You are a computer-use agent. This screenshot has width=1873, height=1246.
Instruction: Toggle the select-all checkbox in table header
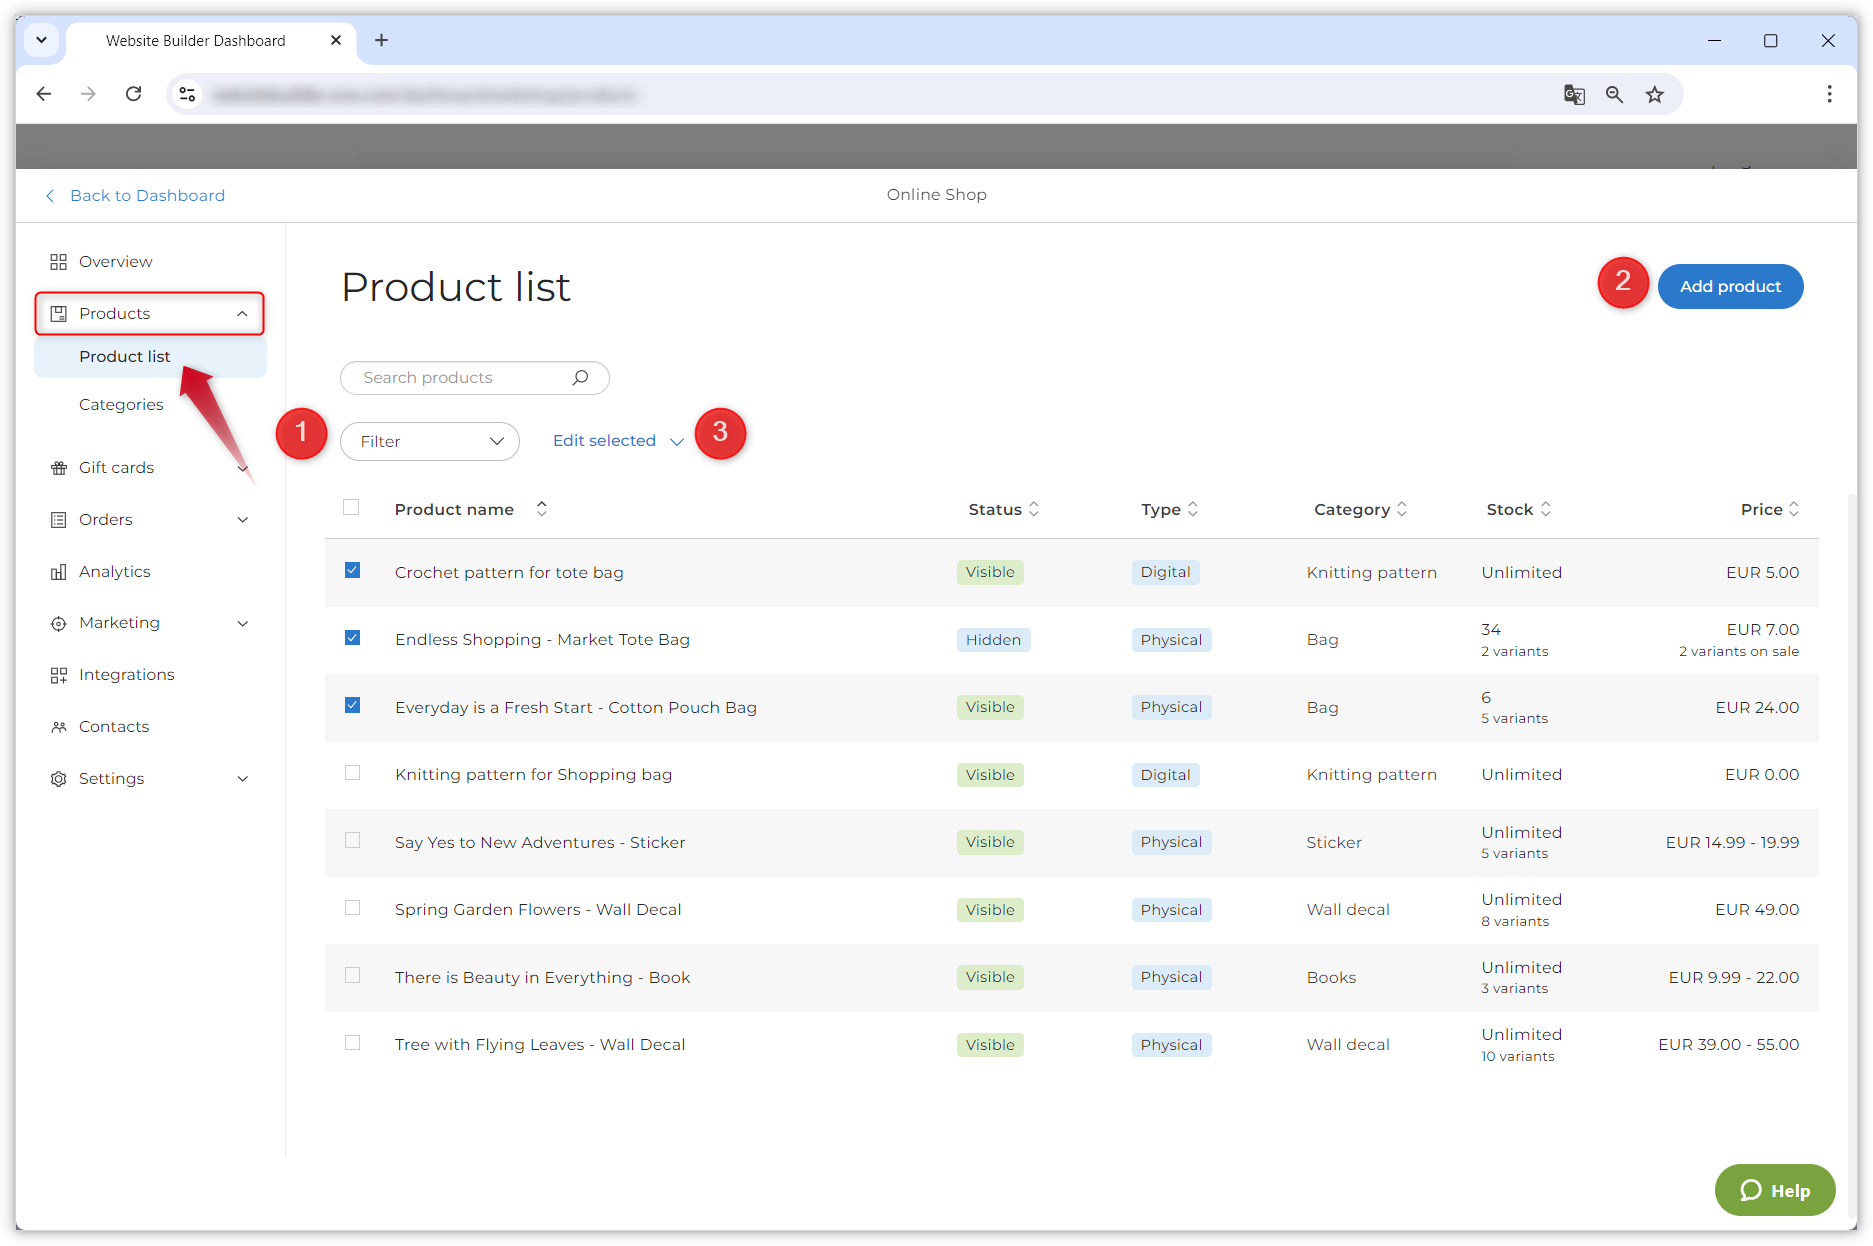351,507
